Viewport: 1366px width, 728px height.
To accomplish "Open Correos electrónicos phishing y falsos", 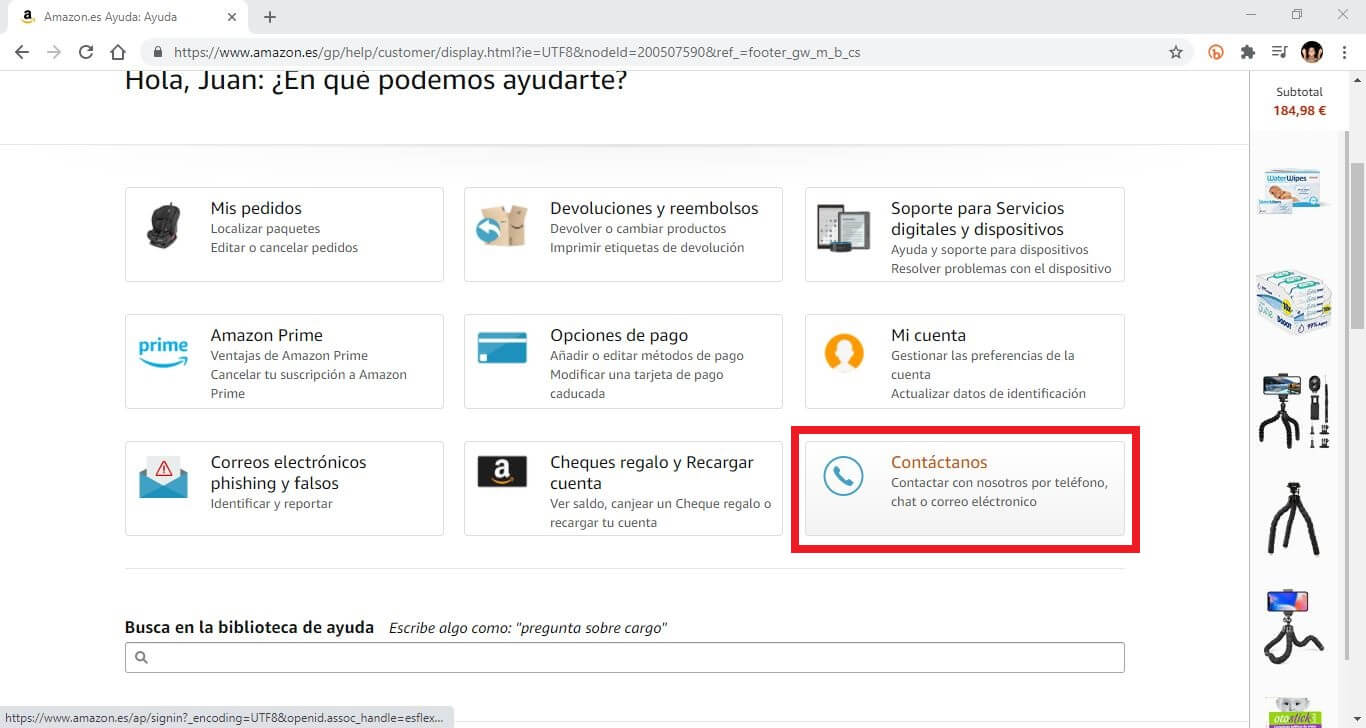I will (x=284, y=488).
